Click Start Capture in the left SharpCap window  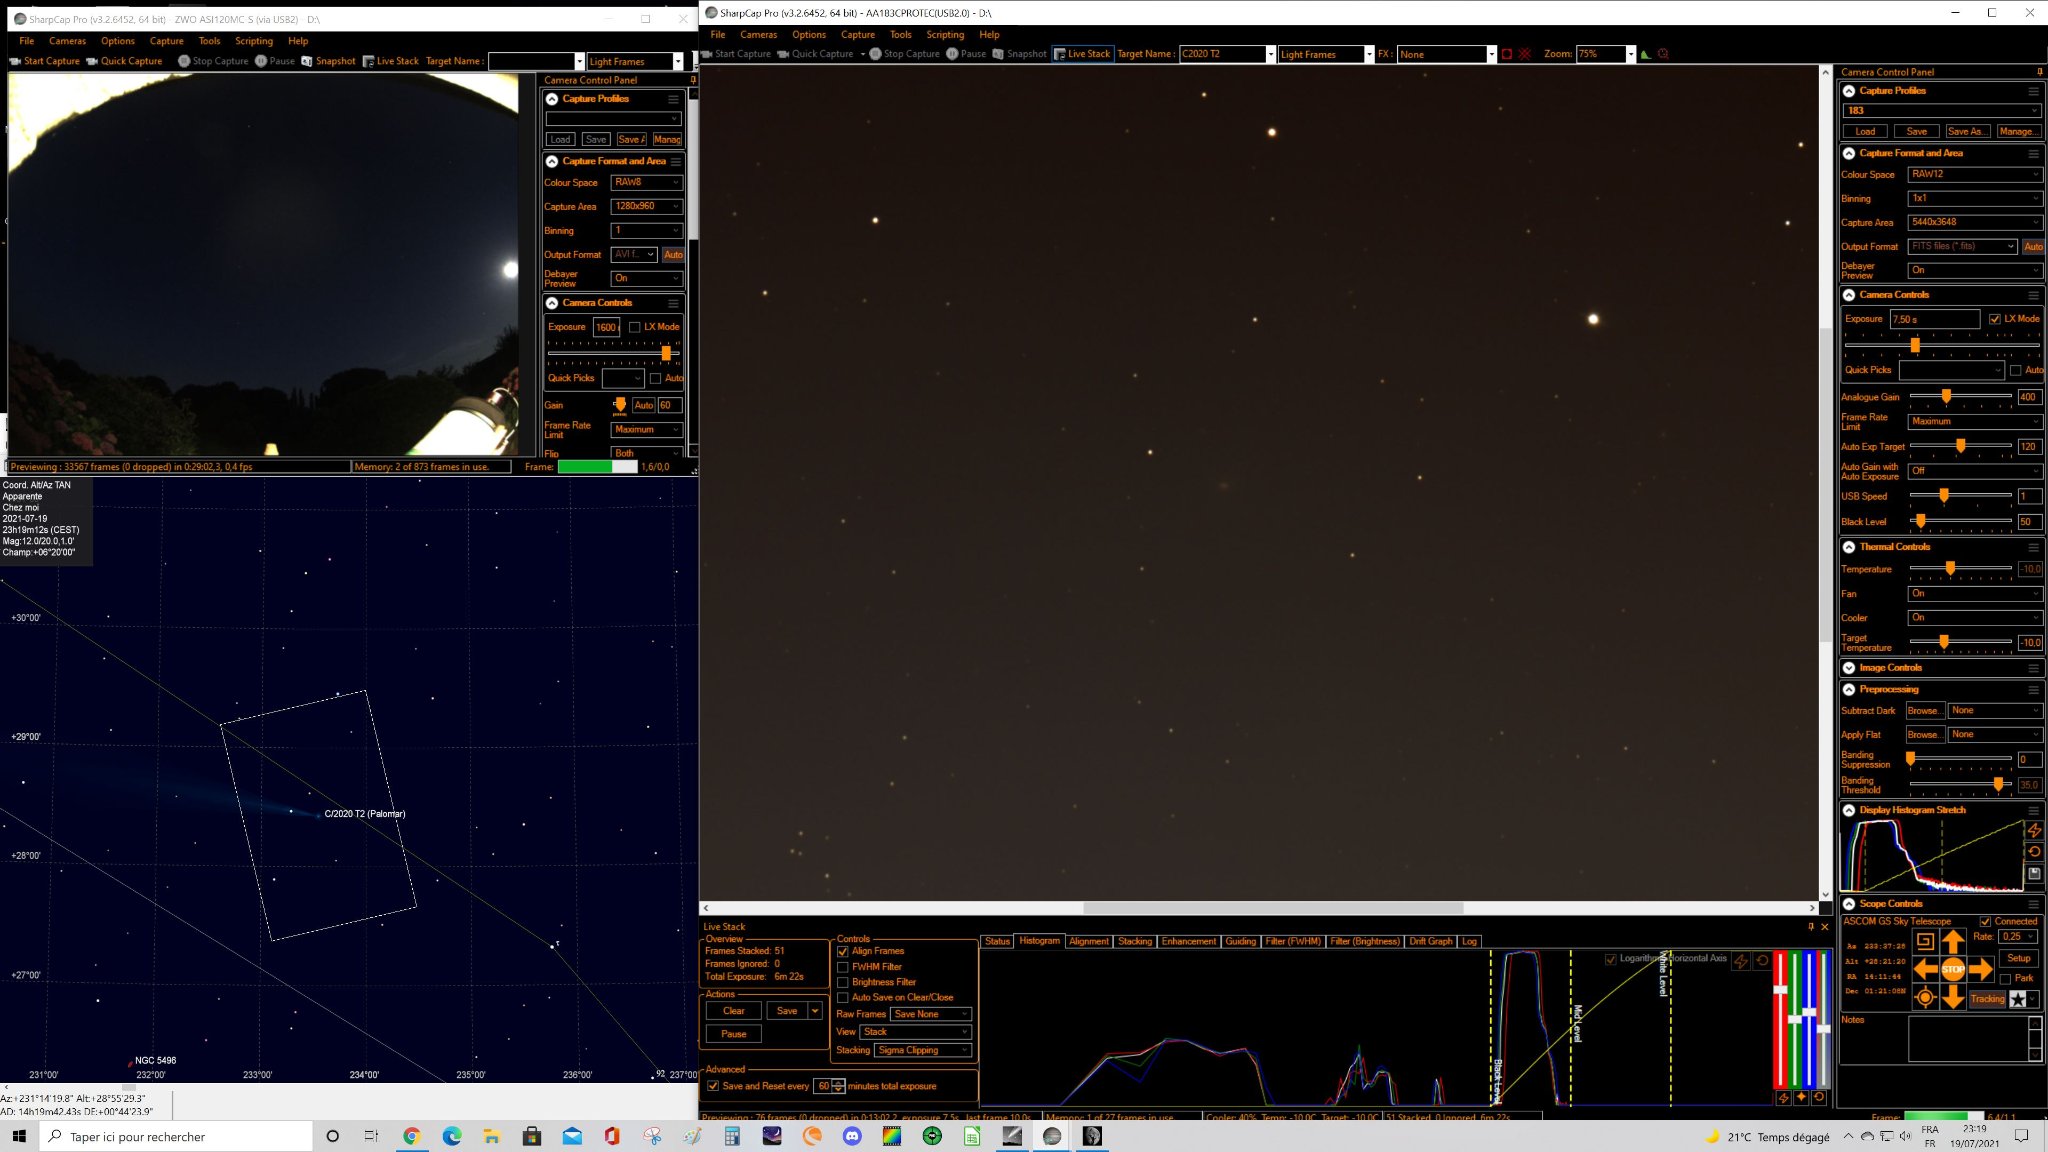pos(45,61)
